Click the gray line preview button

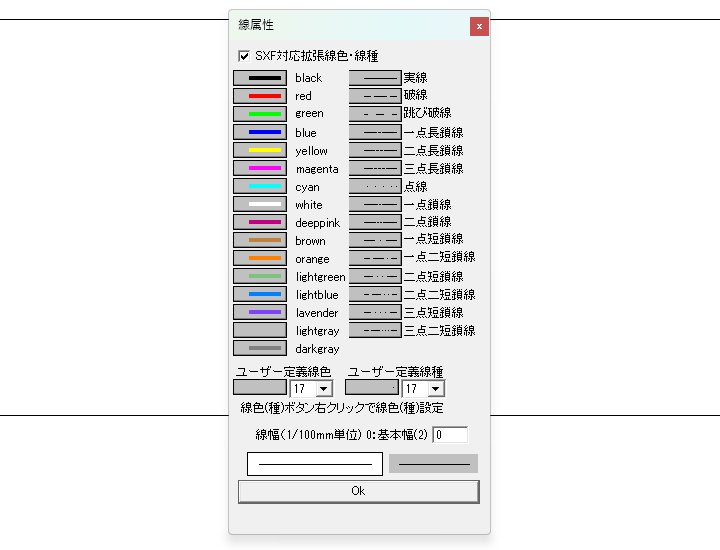coord(433,464)
